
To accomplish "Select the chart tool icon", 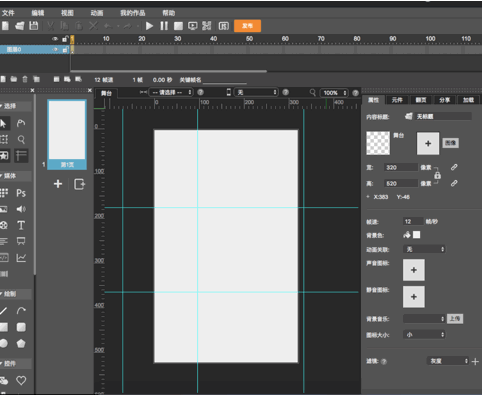I will click(21, 258).
